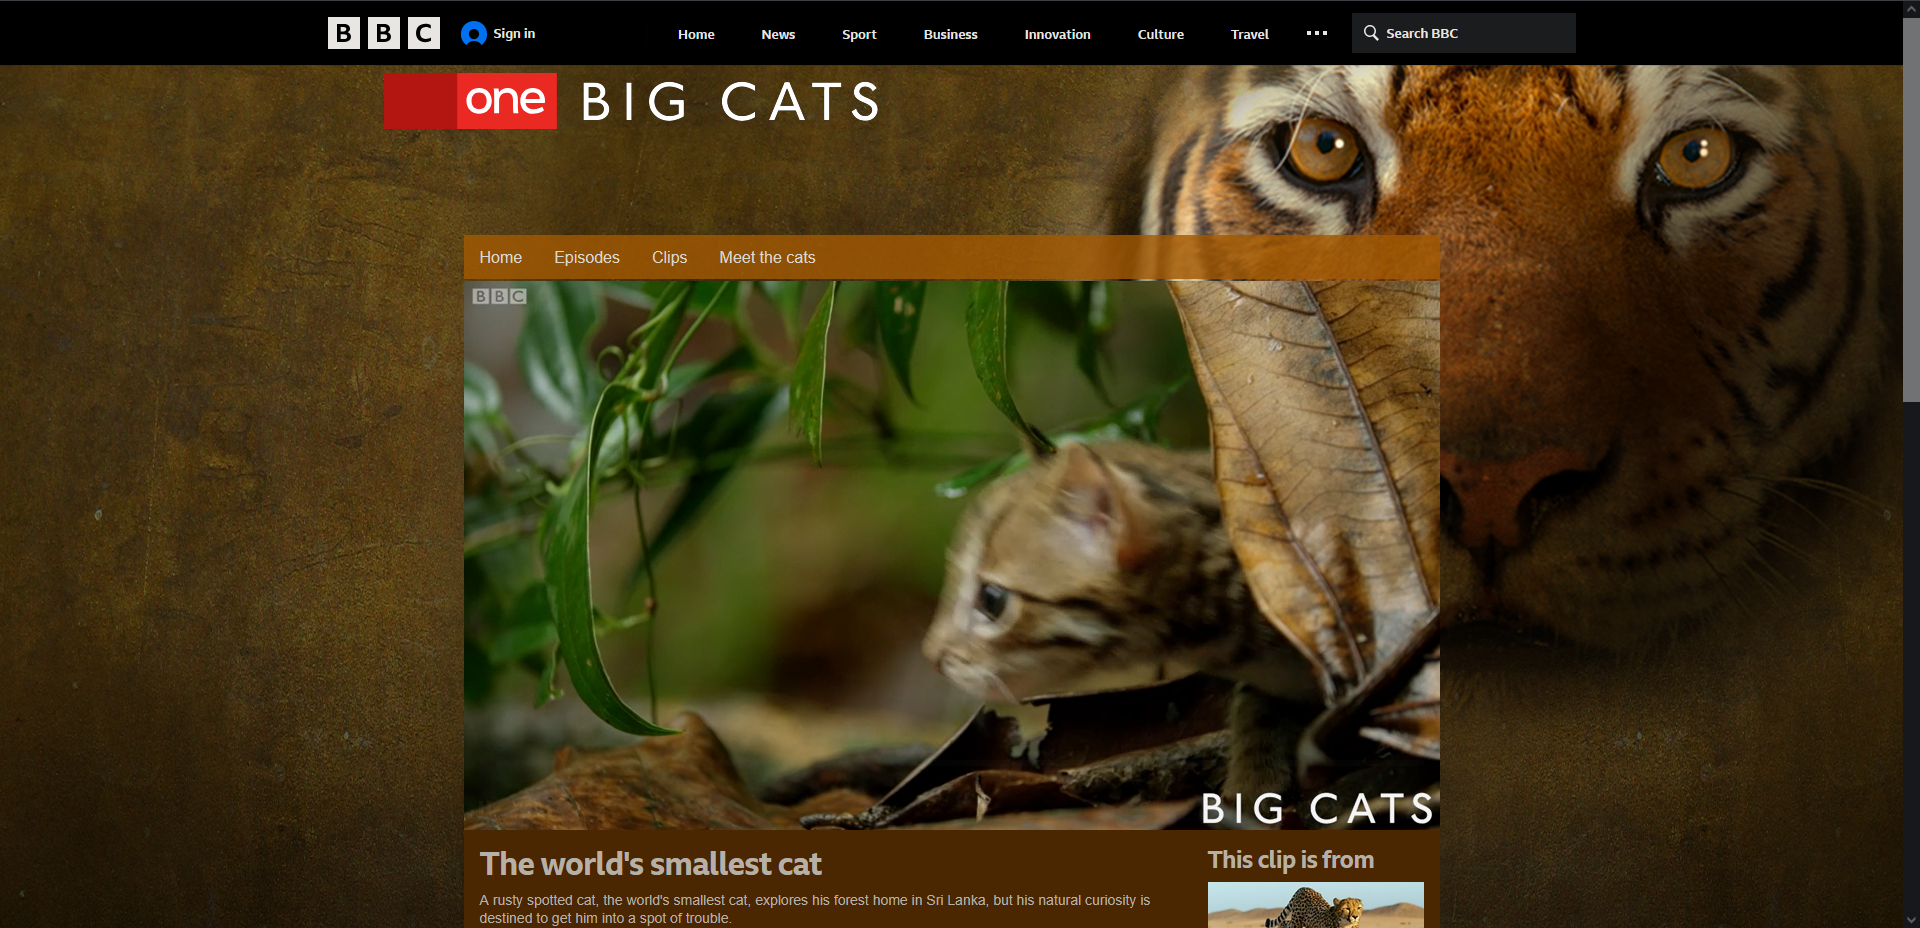Screen dimensions: 1920x928
Task: Click the page vertical scrollbar thumb
Action: pos(1911,210)
